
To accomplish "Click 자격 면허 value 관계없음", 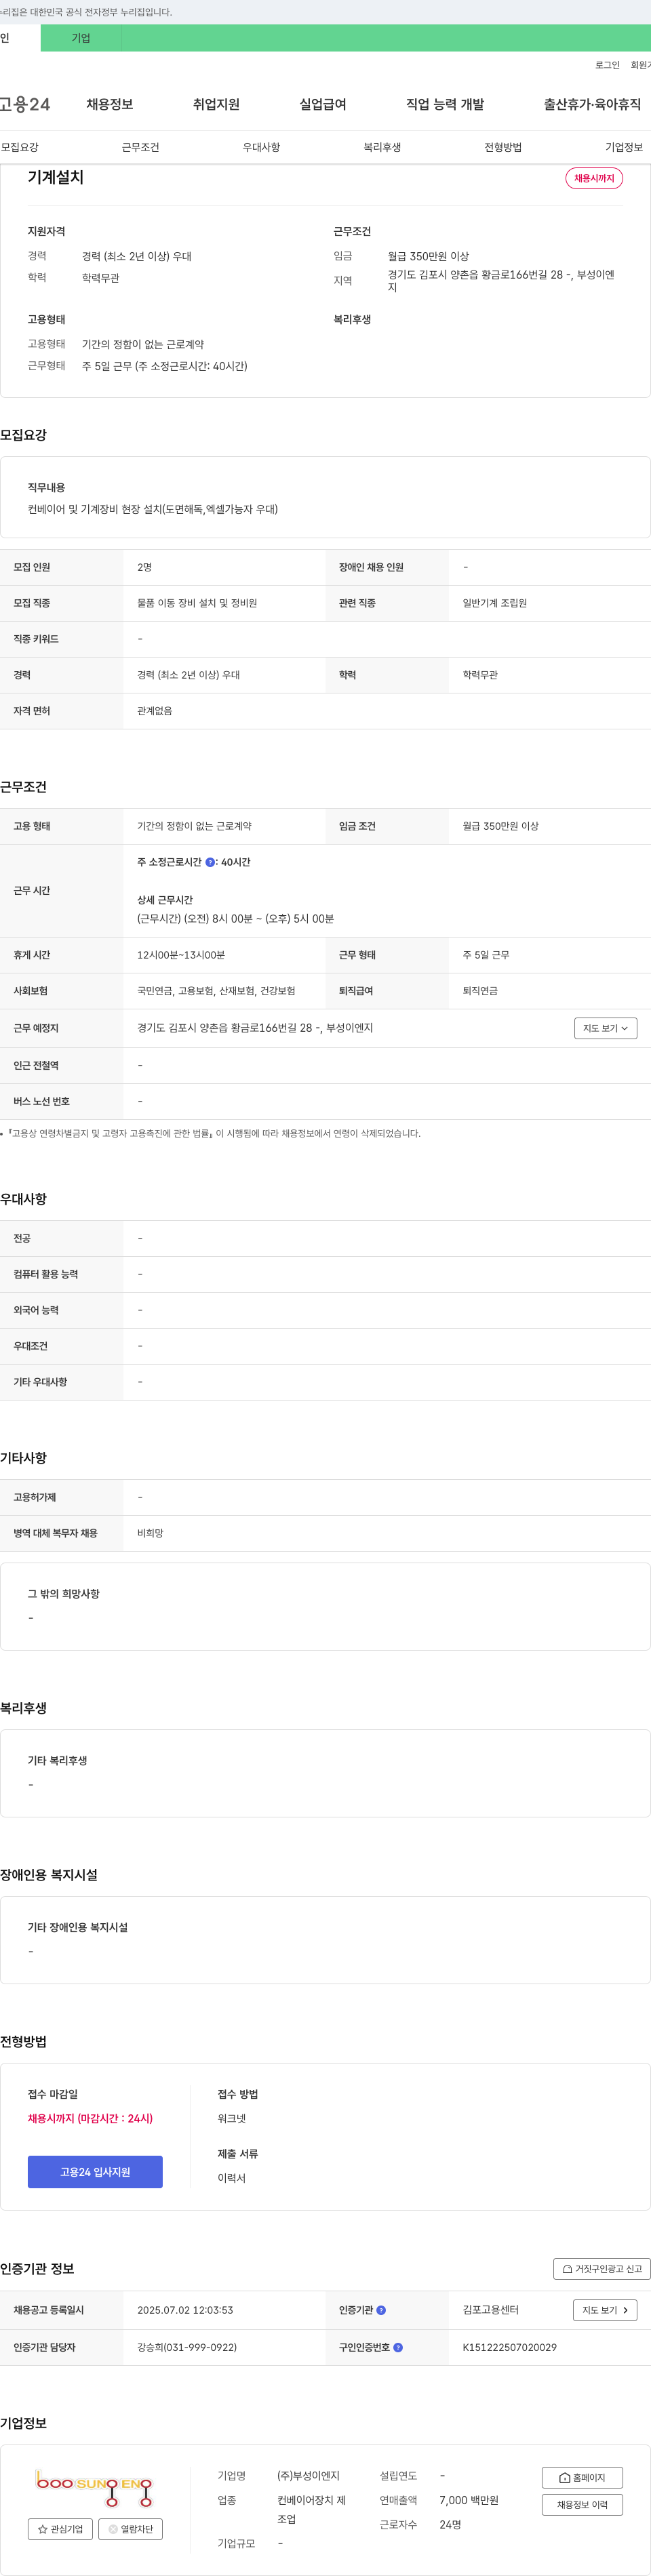I will (x=154, y=711).
